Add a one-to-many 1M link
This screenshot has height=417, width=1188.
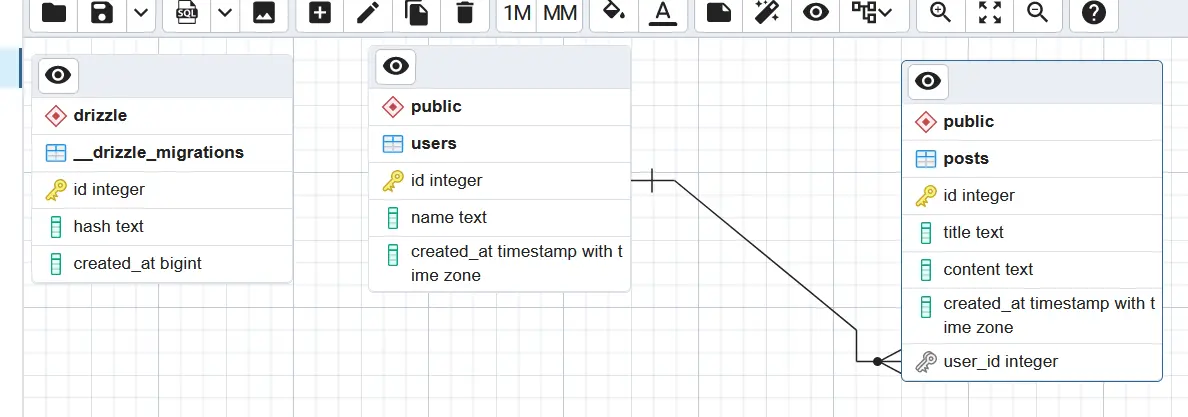click(517, 13)
